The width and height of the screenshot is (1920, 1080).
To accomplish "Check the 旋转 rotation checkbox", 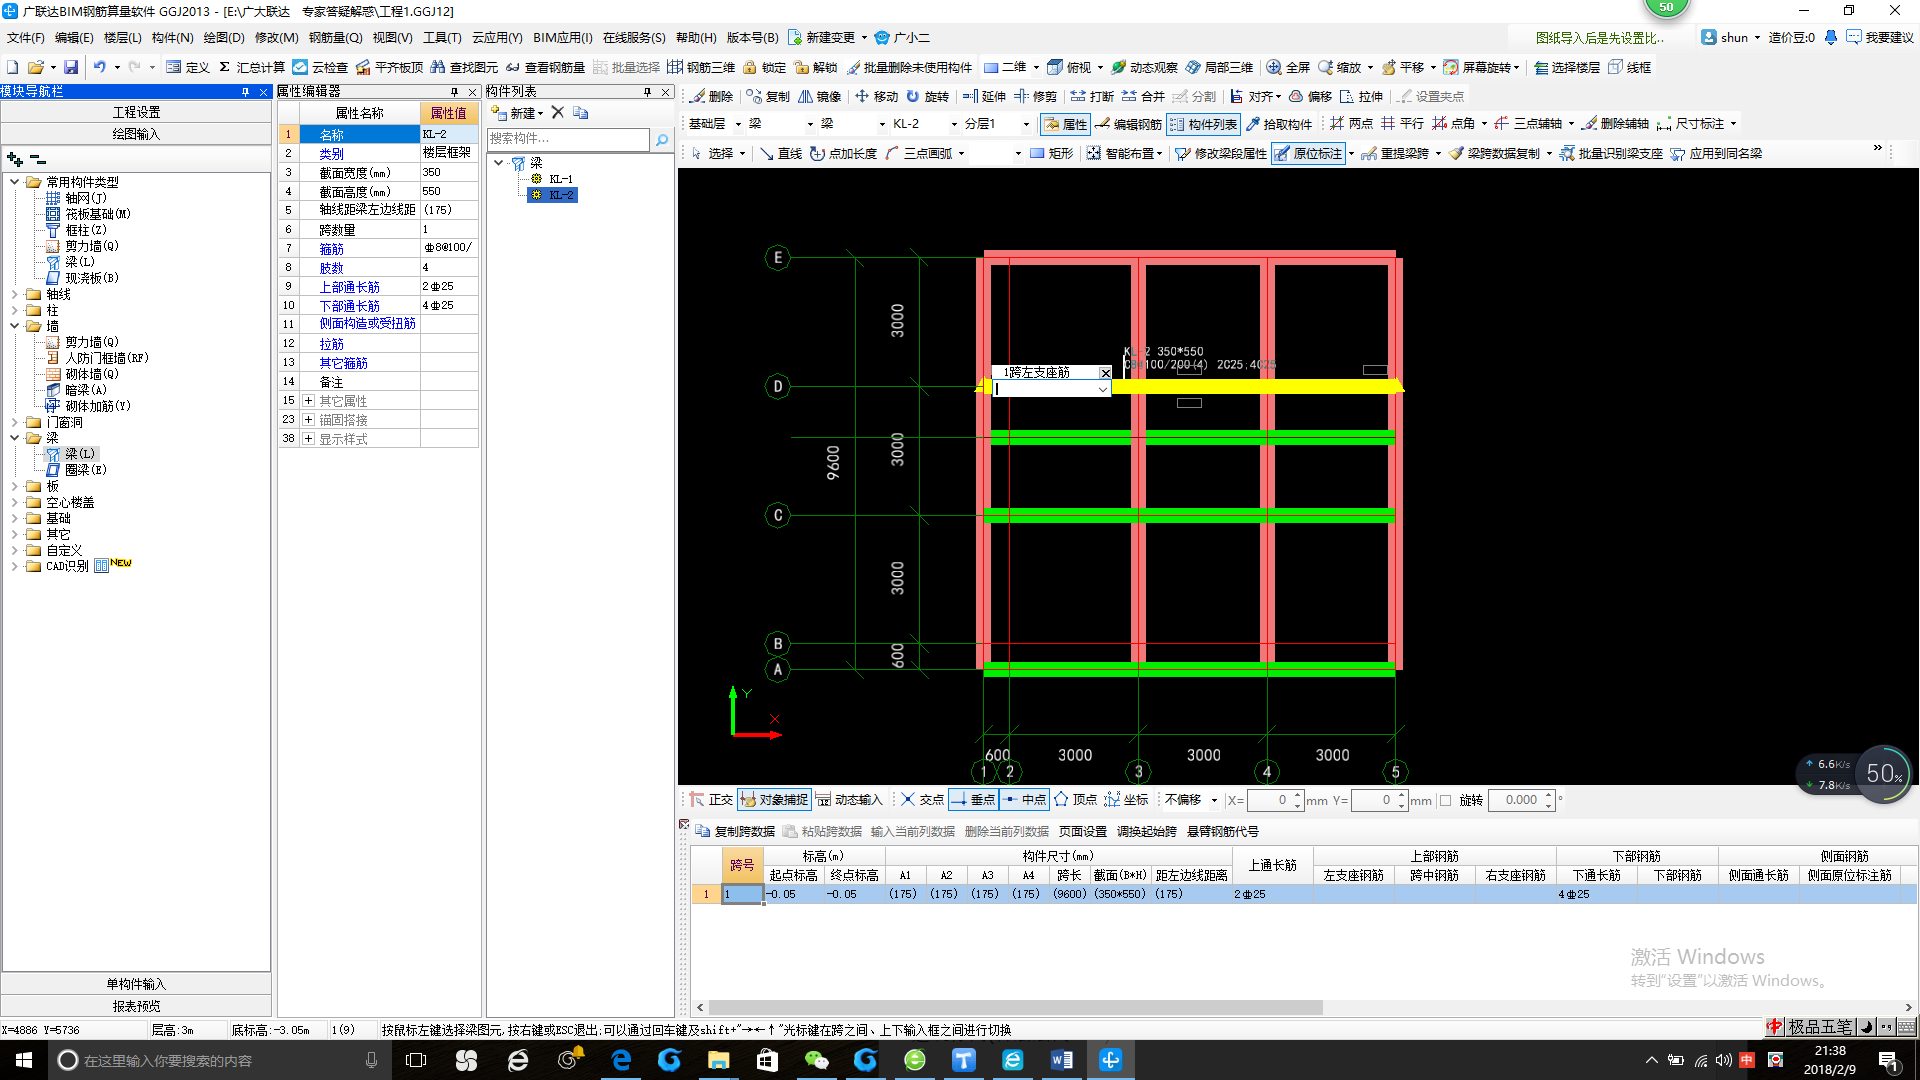I will click(1445, 800).
